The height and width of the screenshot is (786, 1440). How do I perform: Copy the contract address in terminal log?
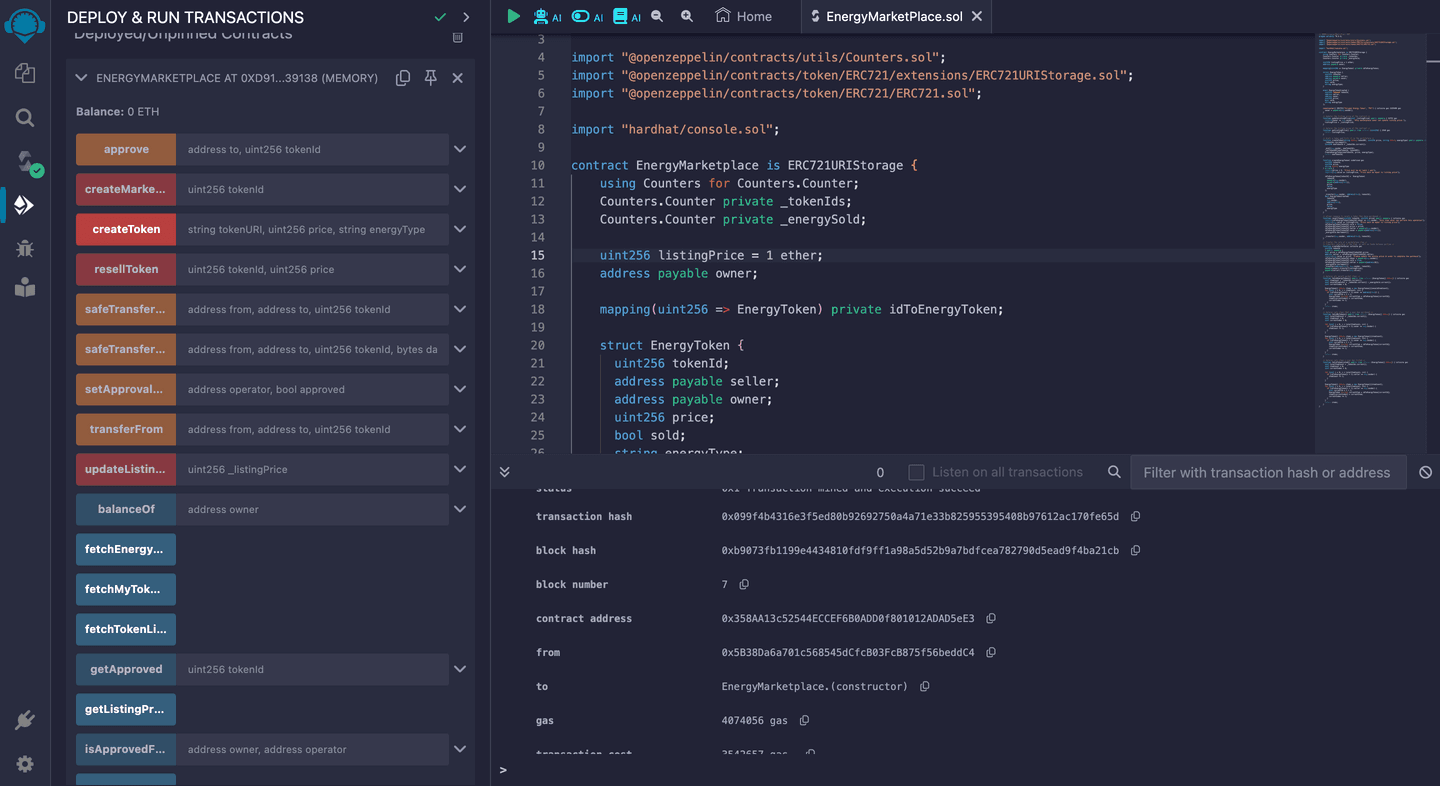tap(991, 619)
